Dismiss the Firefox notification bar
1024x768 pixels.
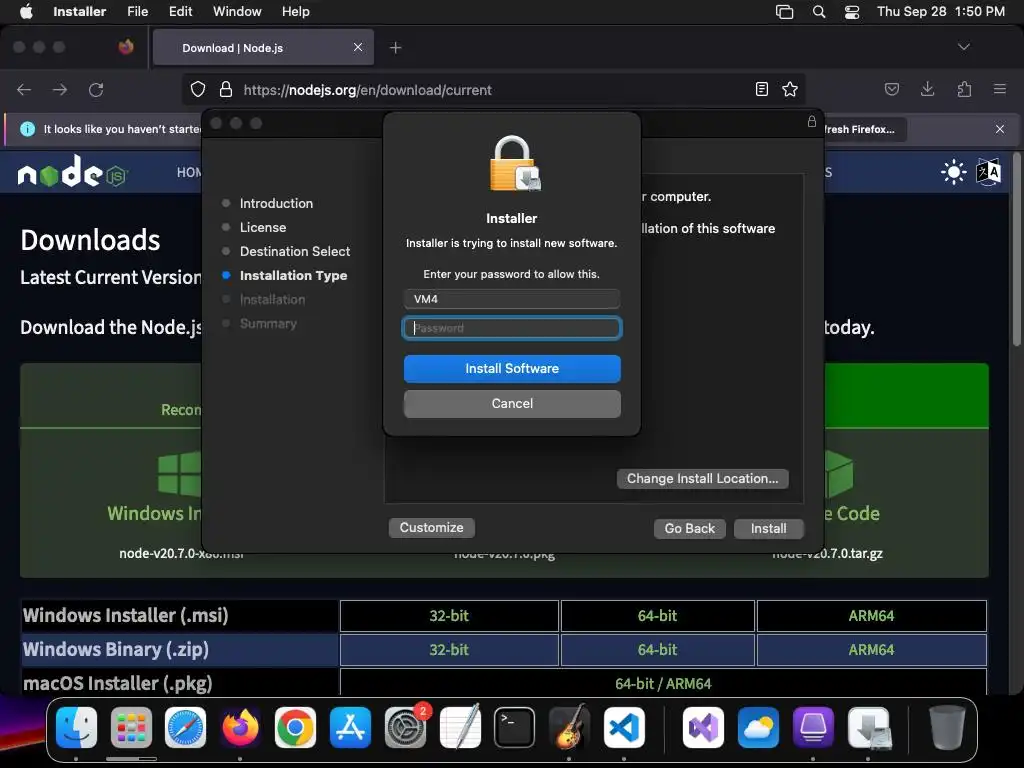[1000, 129]
